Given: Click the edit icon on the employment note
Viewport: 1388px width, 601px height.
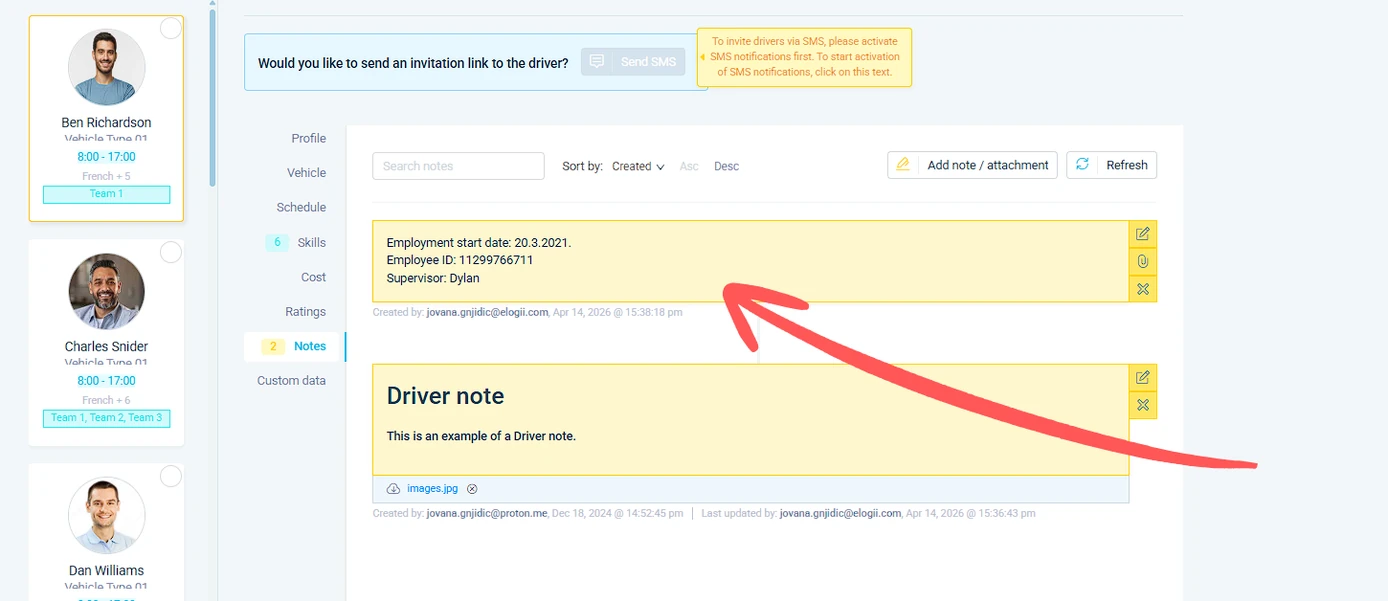Looking at the screenshot, I should pyautogui.click(x=1143, y=234).
